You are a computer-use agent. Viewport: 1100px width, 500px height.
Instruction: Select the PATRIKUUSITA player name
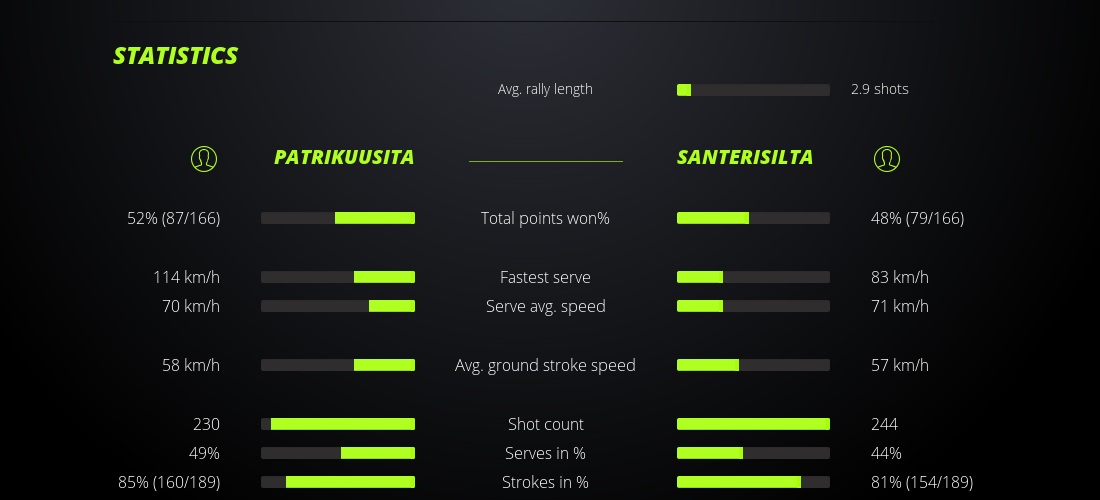point(344,158)
